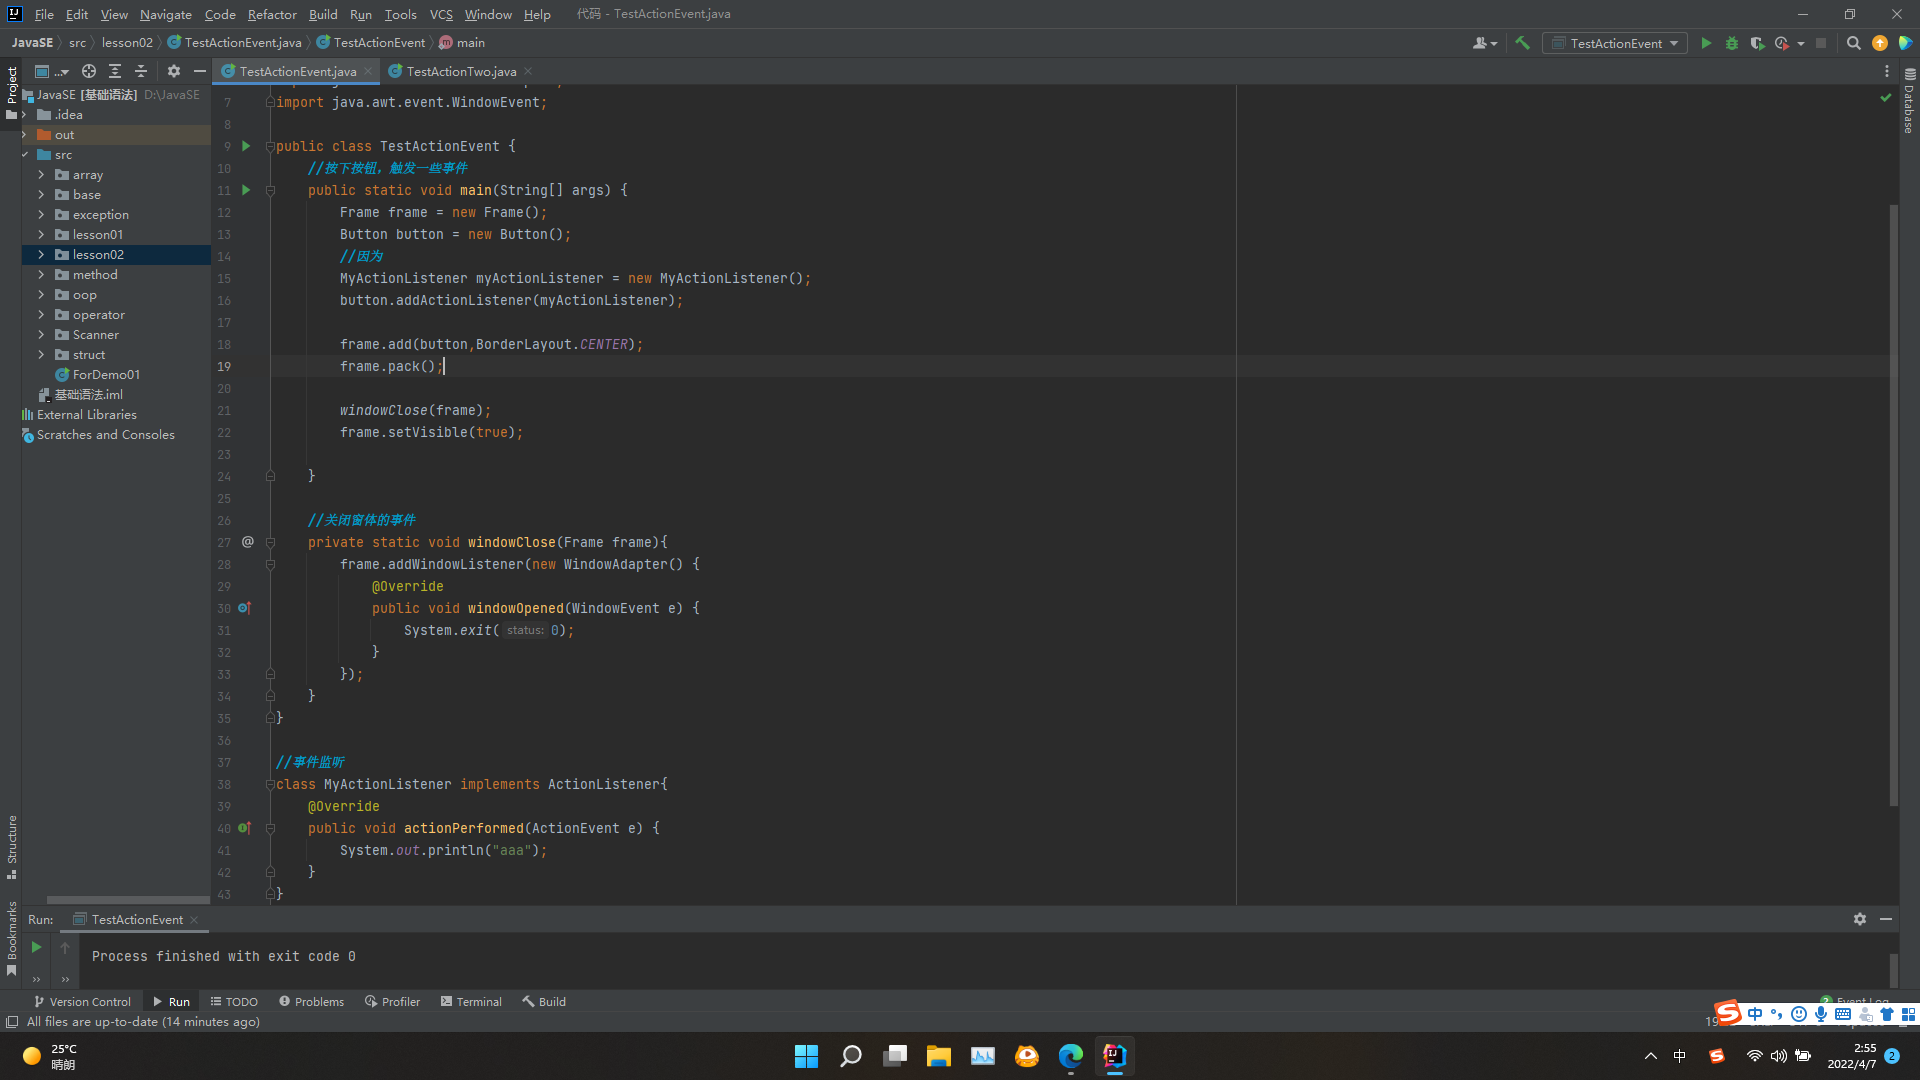Viewport: 1920px width, 1080px height.
Task: Open the Terminal tool window button
Action: click(471, 1001)
